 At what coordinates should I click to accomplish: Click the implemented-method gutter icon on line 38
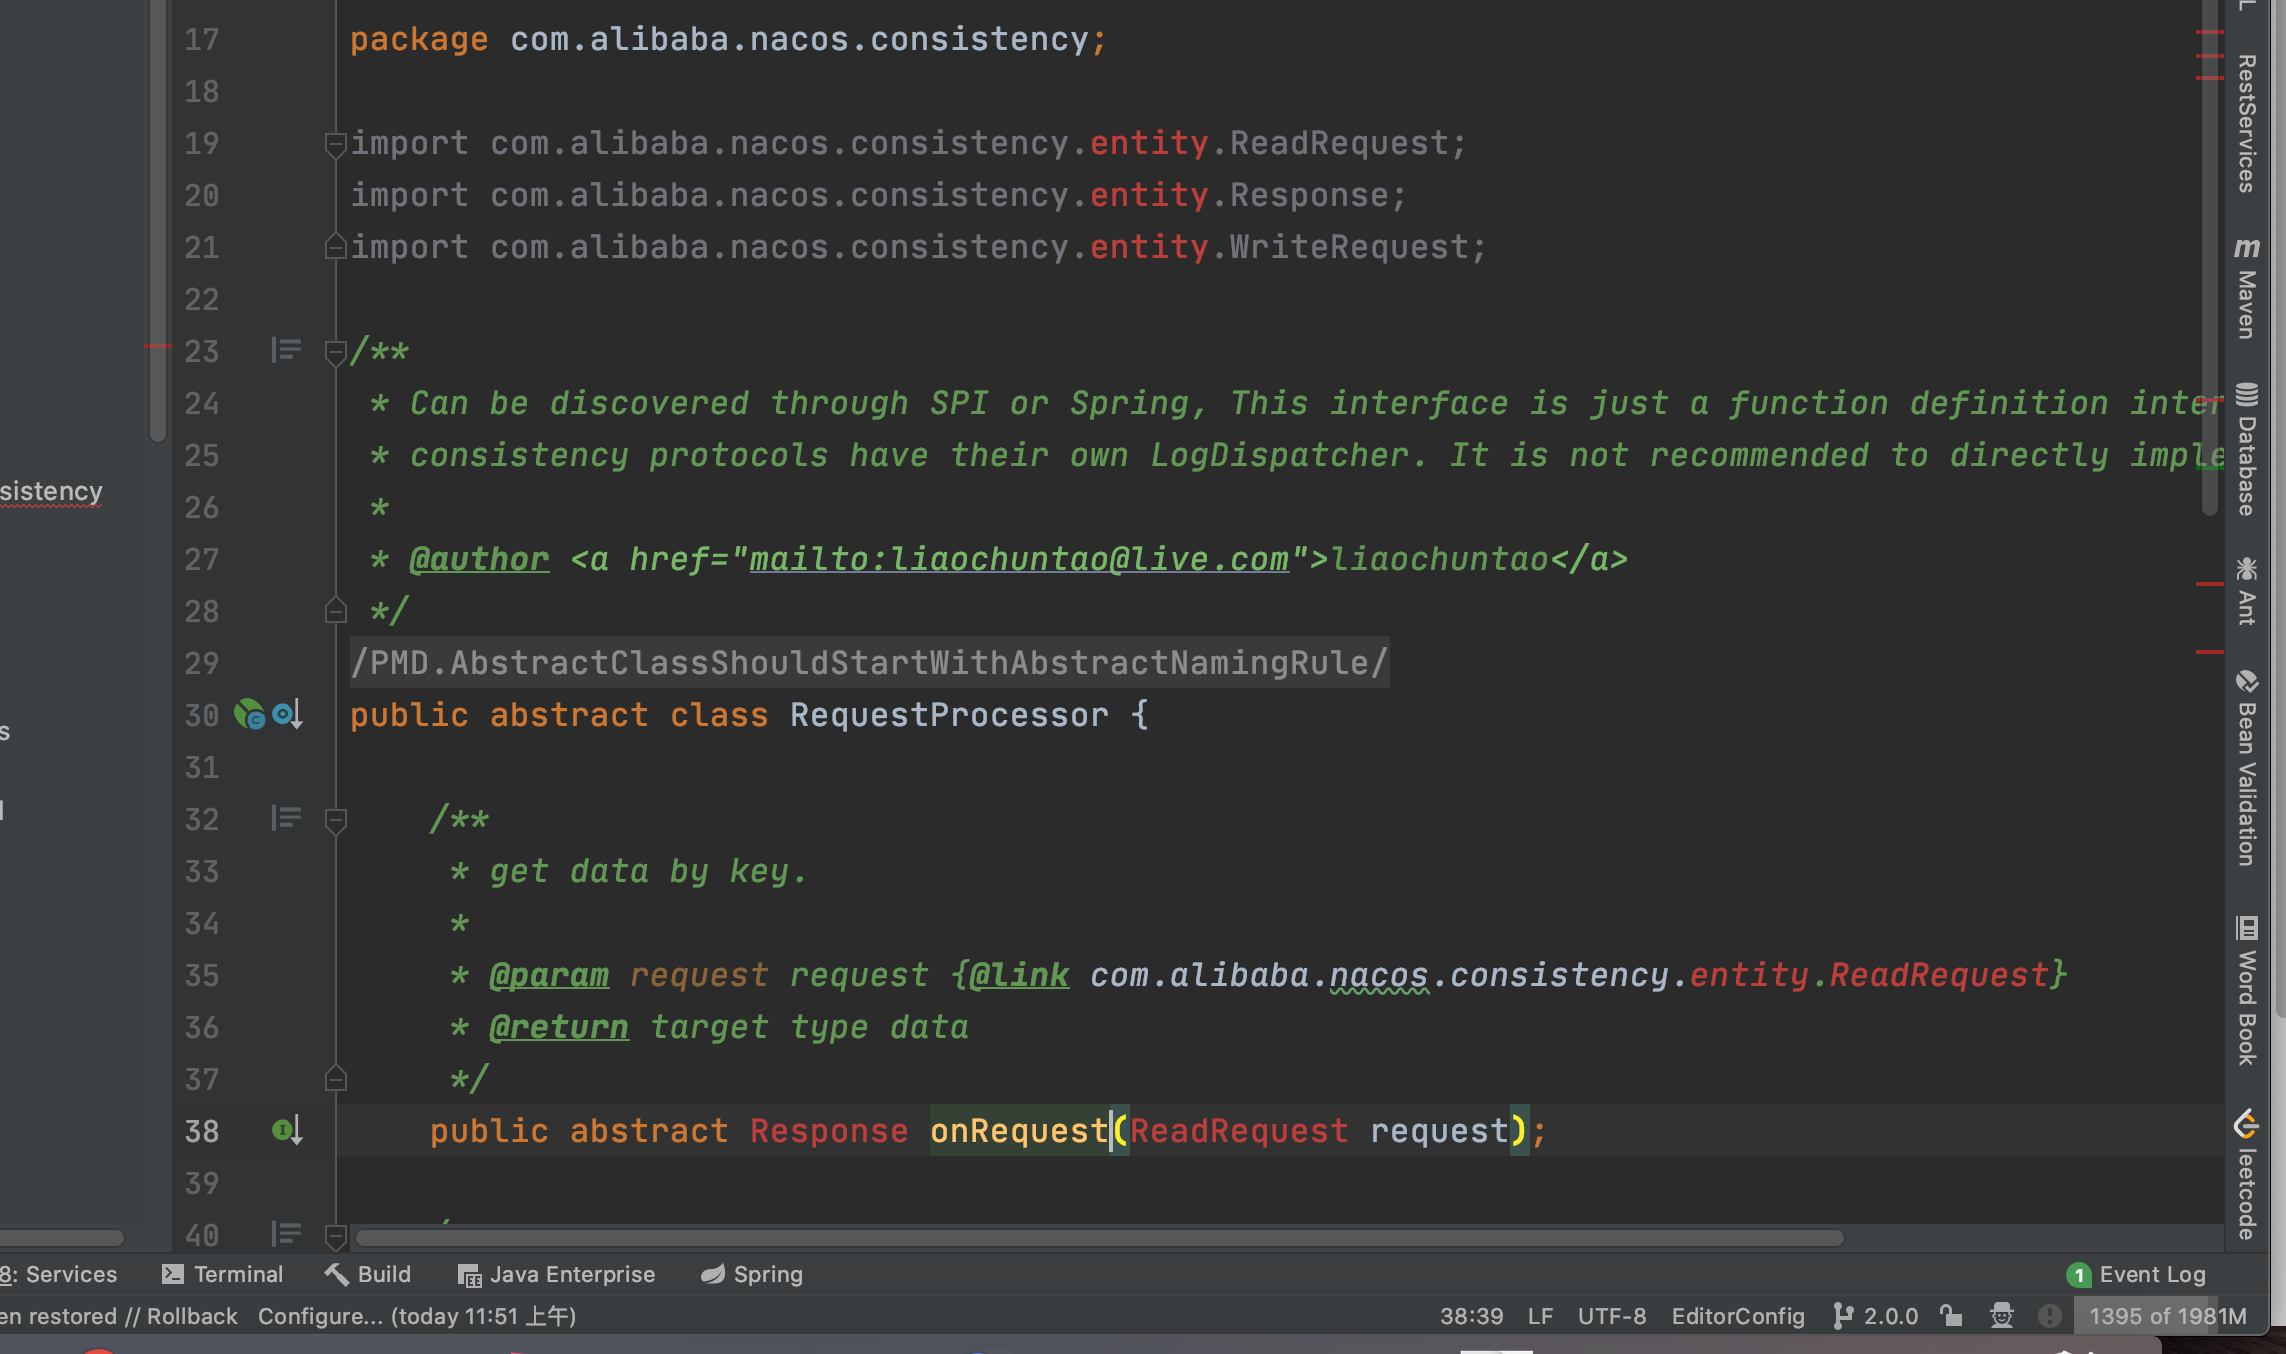tap(287, 1130)
